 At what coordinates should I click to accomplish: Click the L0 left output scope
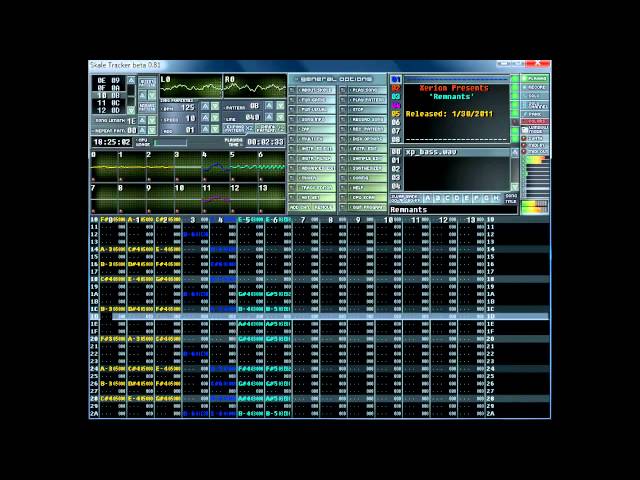coord(191,86)
